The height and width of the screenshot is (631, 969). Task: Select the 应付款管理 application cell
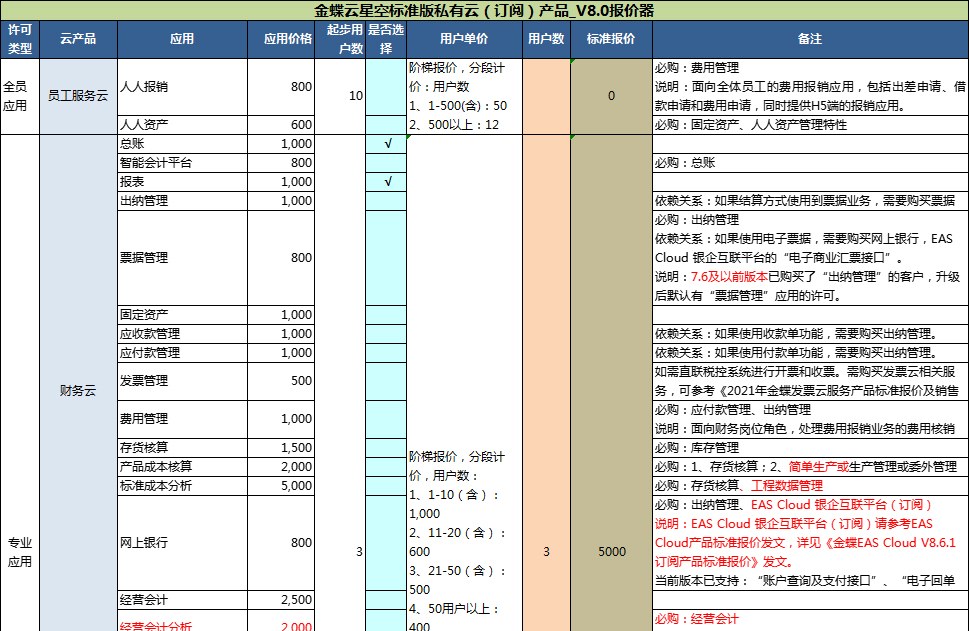point(182,353)
